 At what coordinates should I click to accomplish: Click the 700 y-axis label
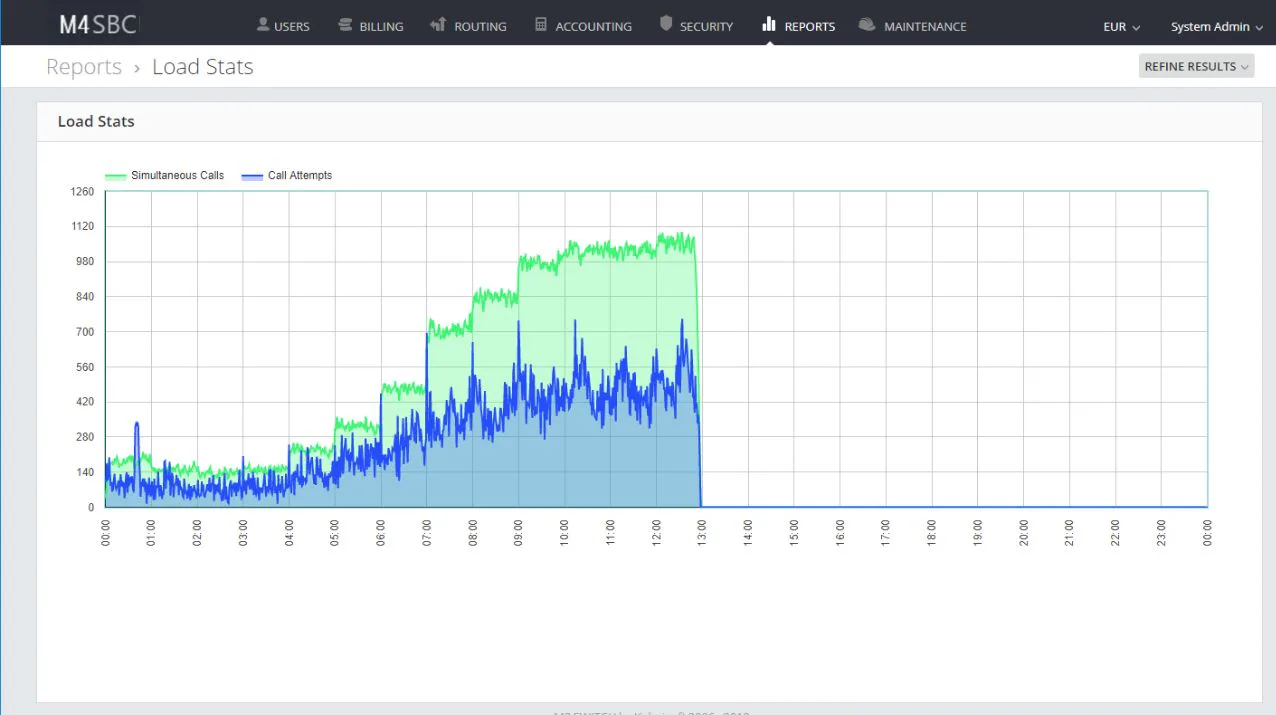point(84,331)
